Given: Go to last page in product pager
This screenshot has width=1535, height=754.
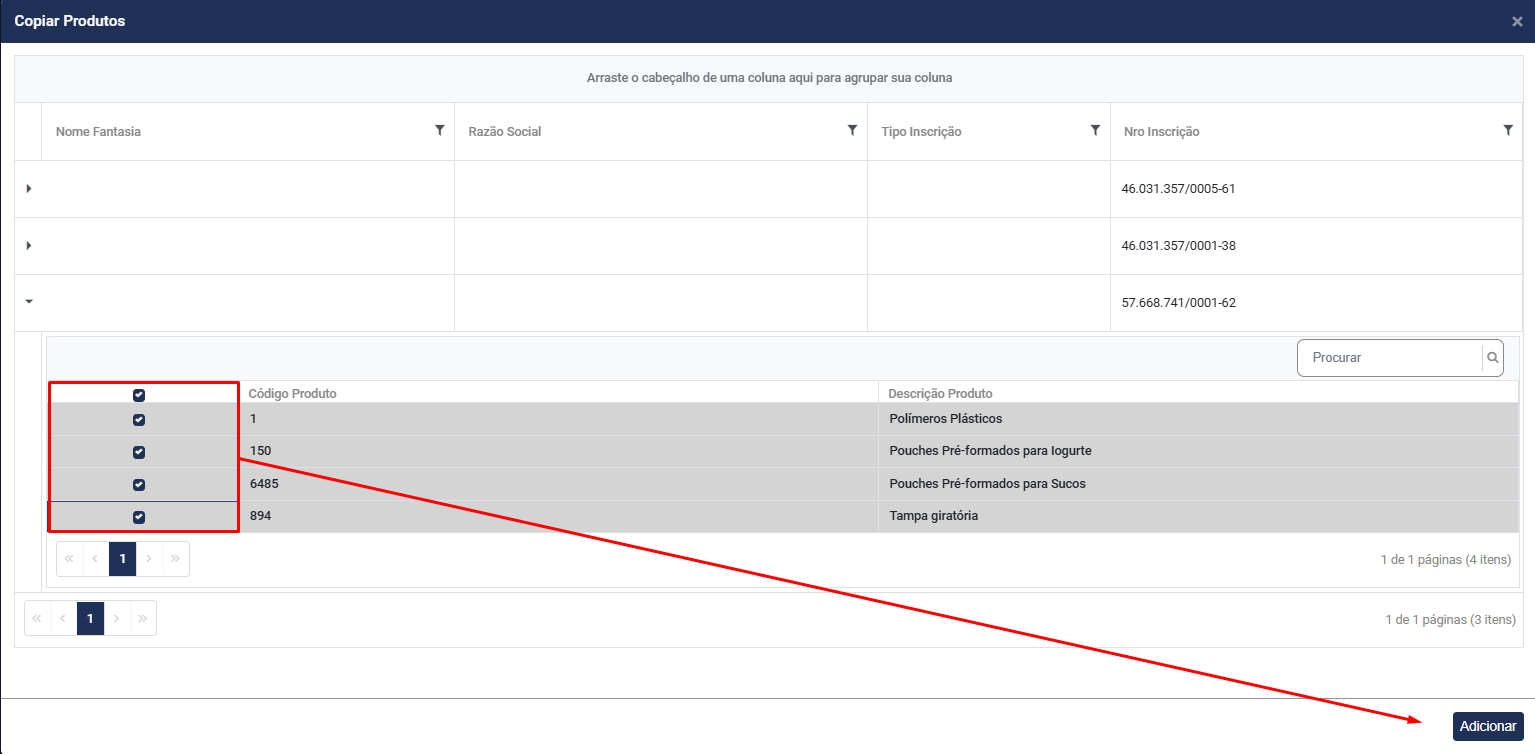Looking at the screenshot, I should click(x=175, y=559).
